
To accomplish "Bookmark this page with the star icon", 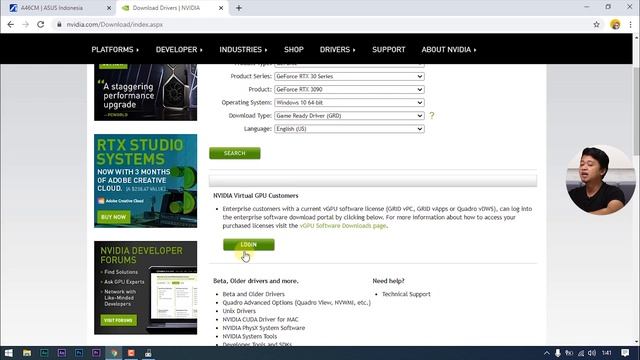I will pos(596,24).
